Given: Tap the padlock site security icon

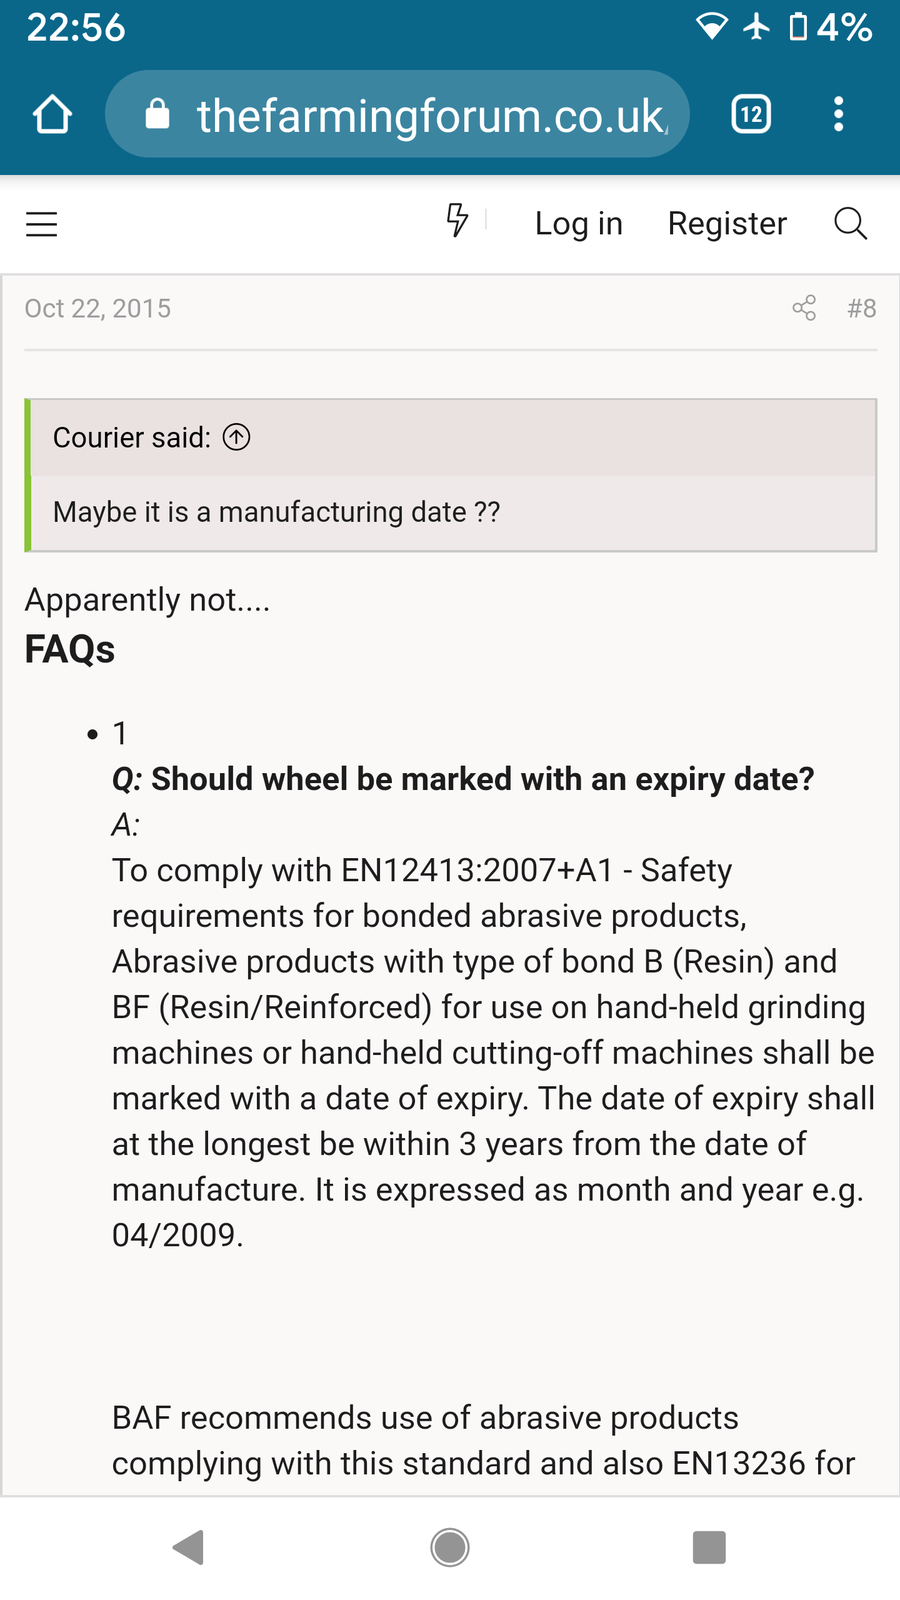Looking at the screenshot, I should pos(157,114).
